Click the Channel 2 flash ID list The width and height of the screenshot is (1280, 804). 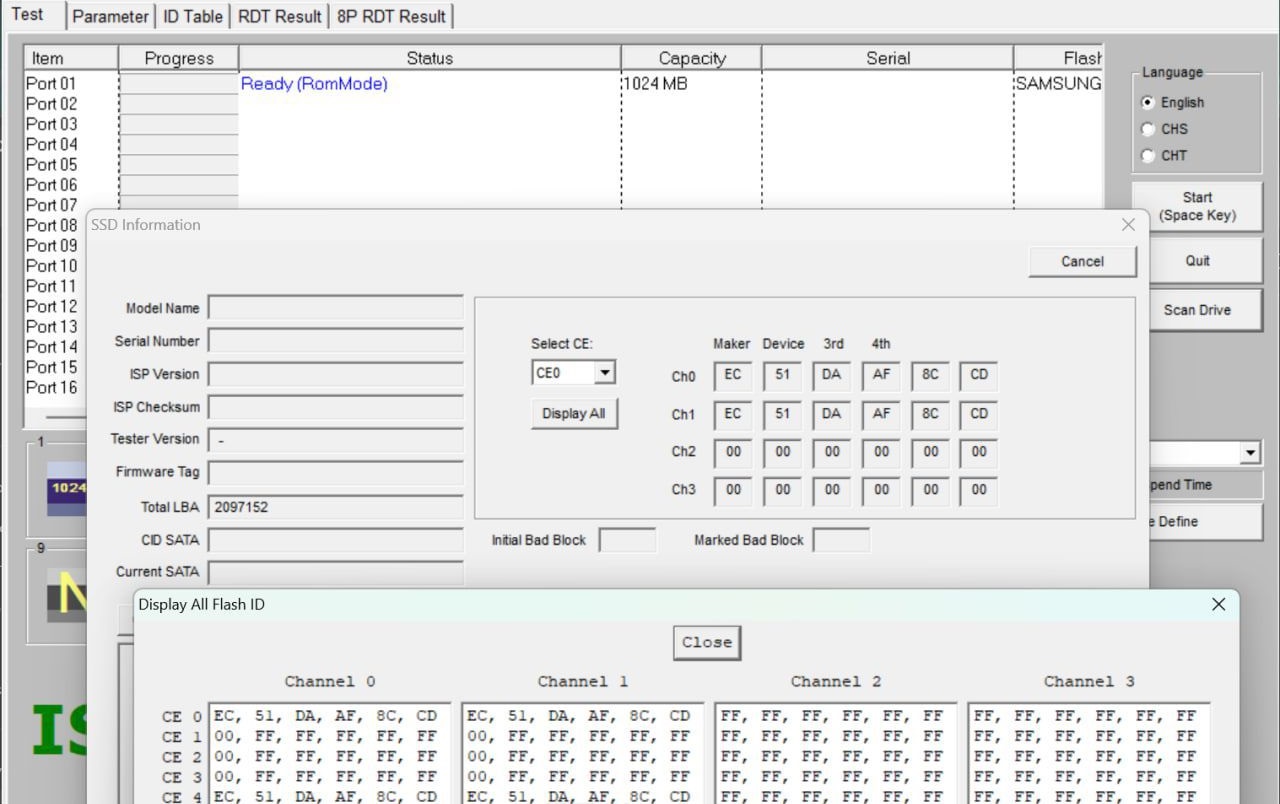coord(835,753)
